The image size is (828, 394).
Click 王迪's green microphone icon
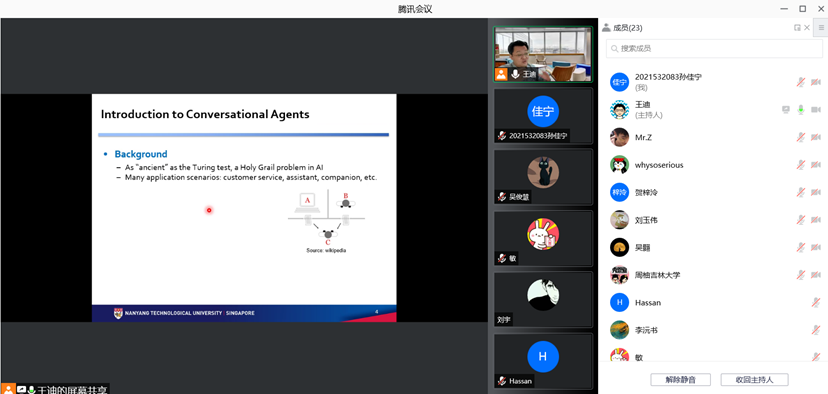(801, 109)
